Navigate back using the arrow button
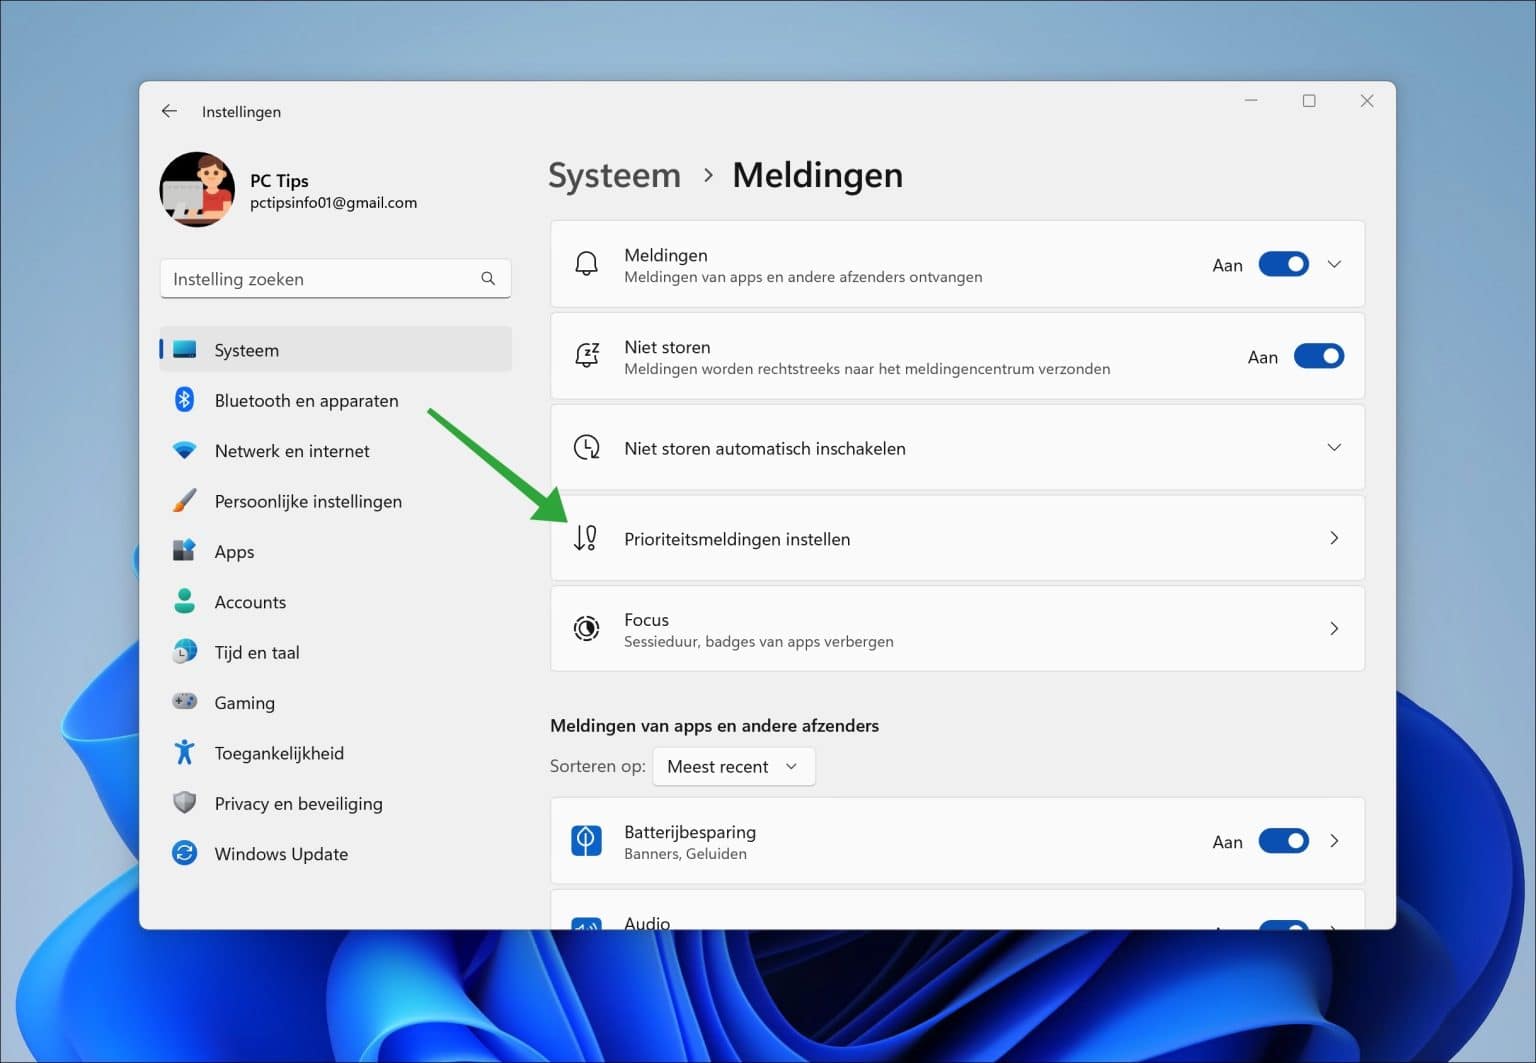This screenshot has height=1063, width=1536. (168, 111)
